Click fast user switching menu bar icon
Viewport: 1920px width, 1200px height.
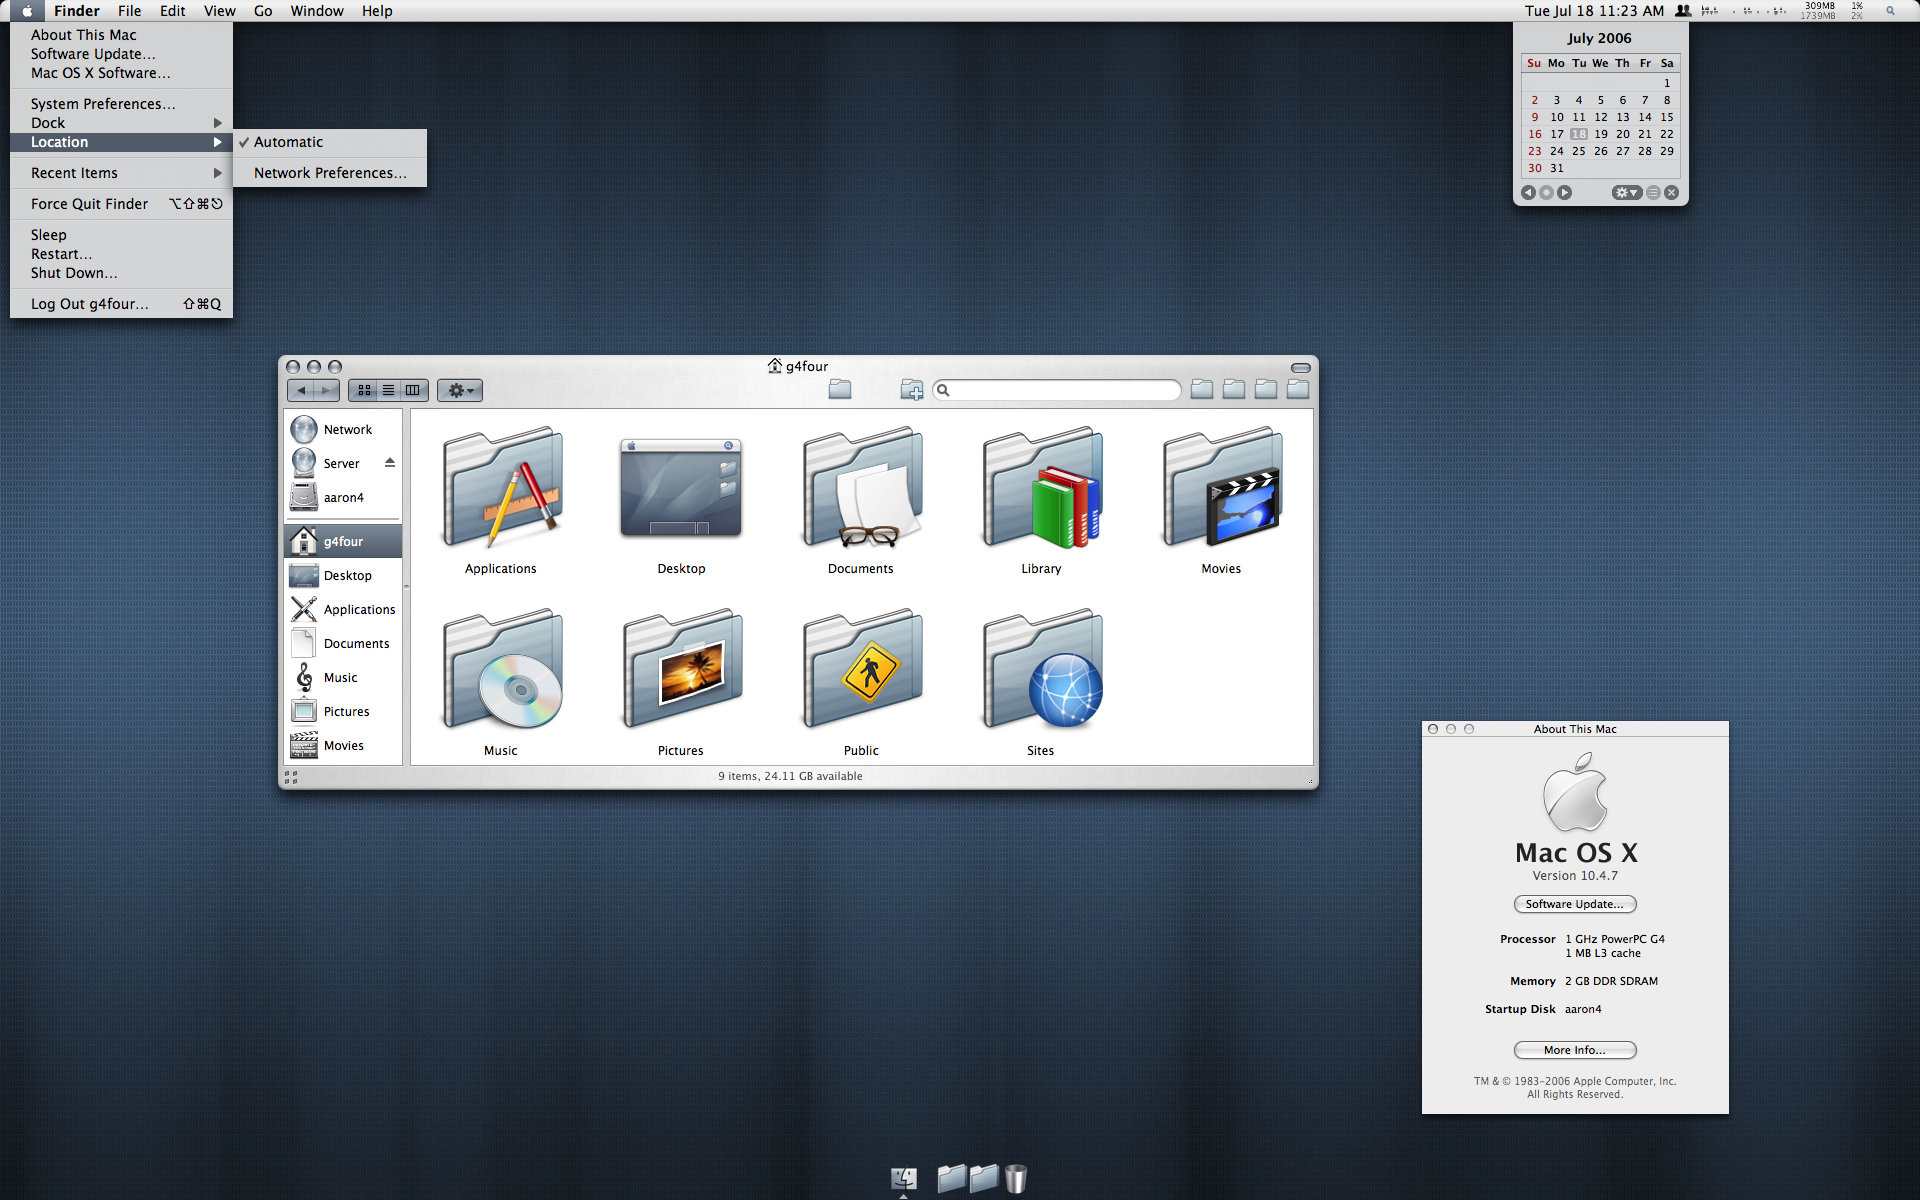tap(1683, 11)
